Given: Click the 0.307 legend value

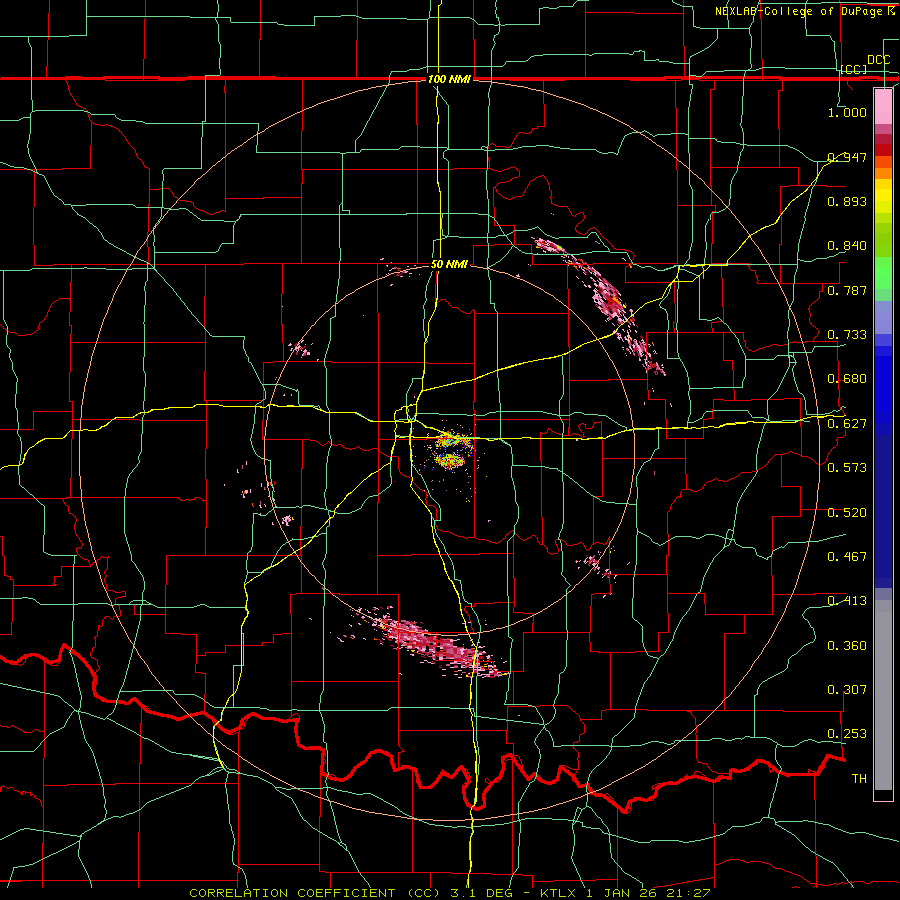Looking at the screenshot, I should (847, 690).
